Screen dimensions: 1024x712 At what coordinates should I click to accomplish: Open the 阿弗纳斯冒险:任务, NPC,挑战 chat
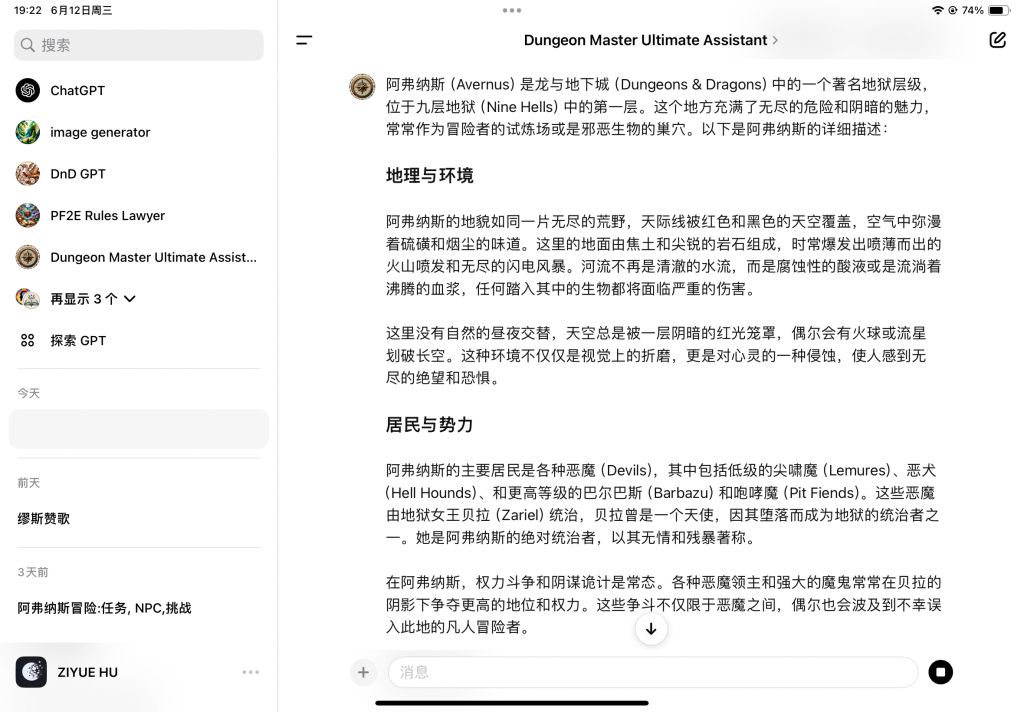104,608
